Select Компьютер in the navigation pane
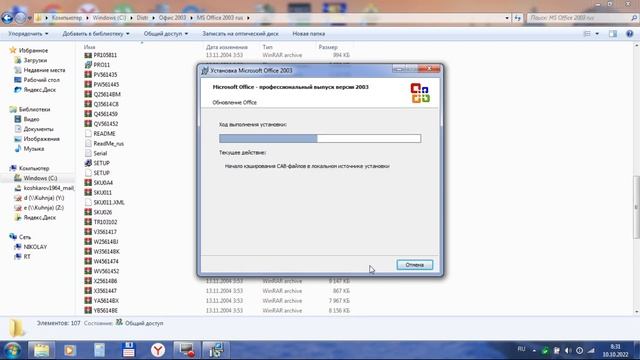 click(34, 168)
